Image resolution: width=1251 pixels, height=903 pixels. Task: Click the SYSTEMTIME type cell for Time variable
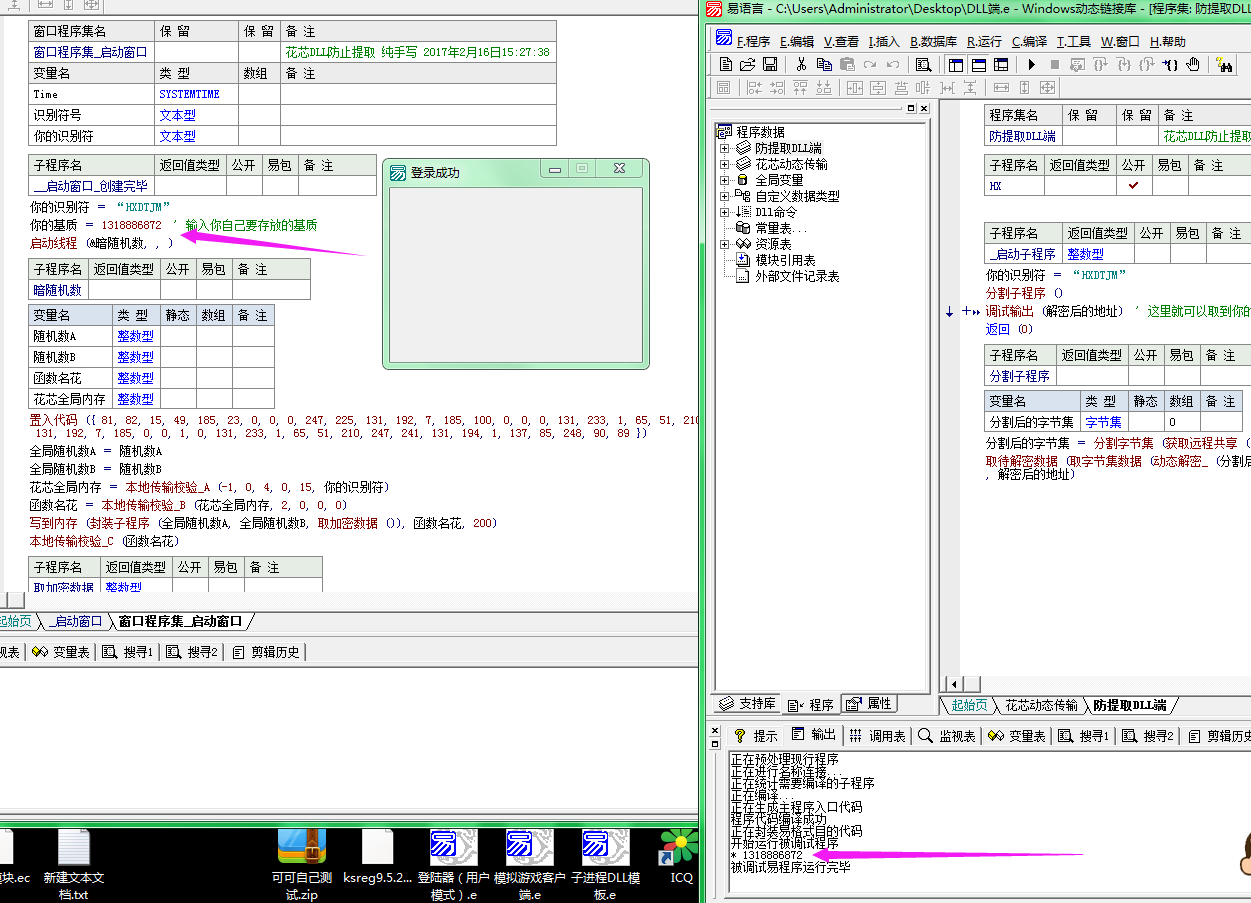click(195, 94)
